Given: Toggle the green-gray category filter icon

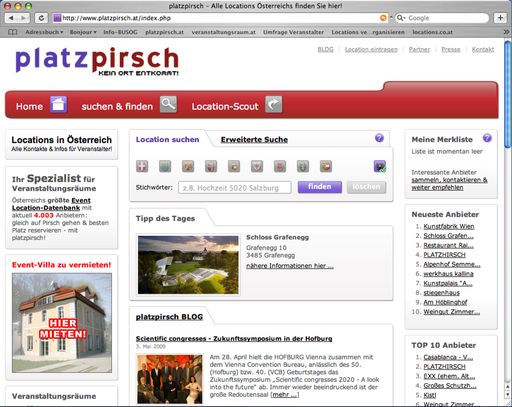Looking at the screenshot, I should click(303, 166).
